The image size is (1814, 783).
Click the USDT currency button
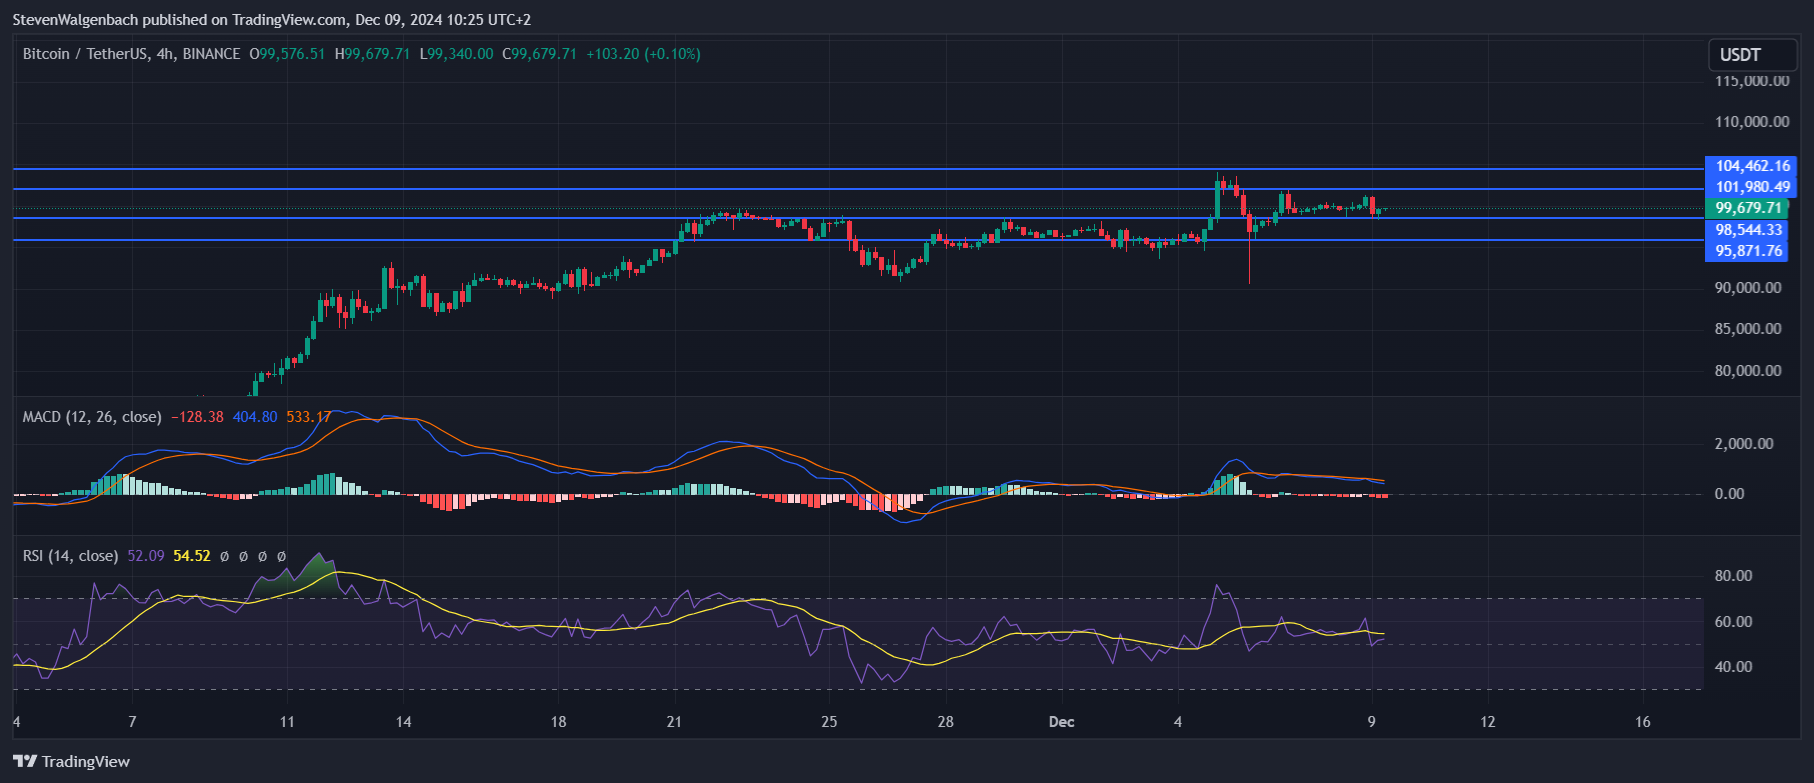(x=1752, y=55)
